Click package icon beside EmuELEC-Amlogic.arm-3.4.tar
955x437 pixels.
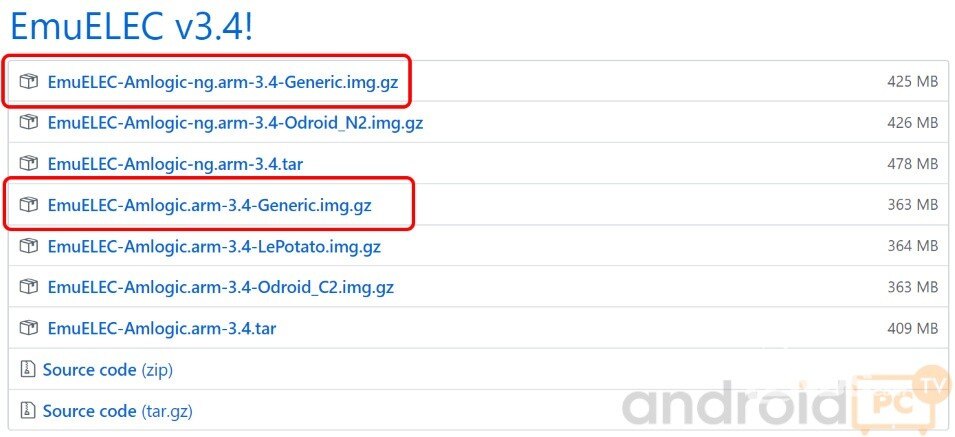28,328
